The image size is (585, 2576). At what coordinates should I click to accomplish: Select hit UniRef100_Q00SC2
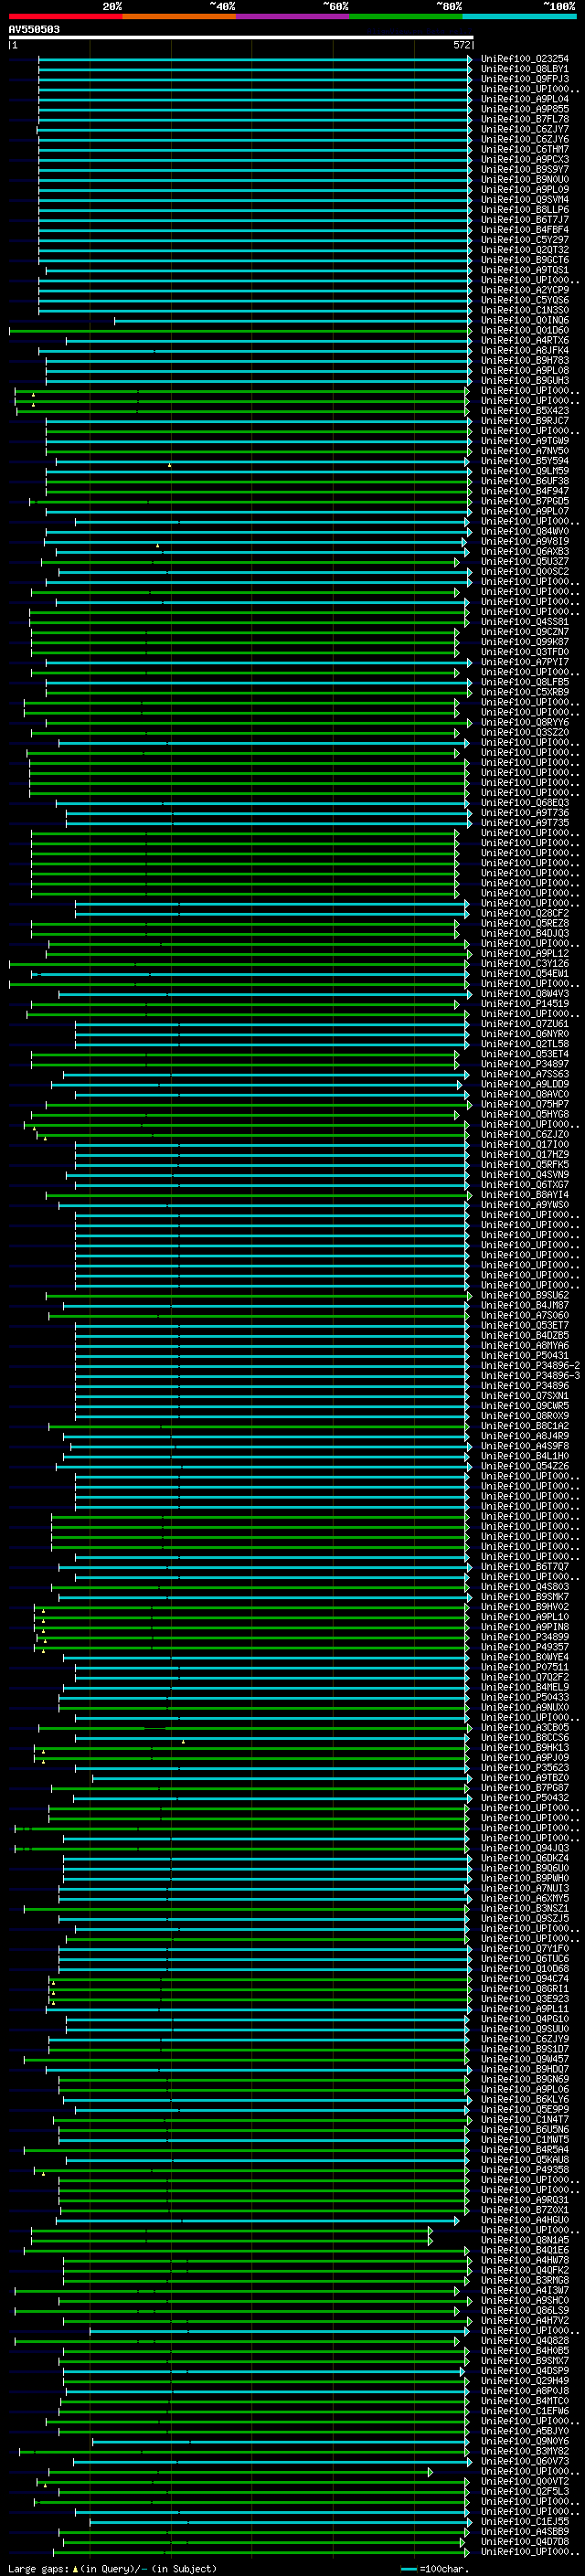524,571
